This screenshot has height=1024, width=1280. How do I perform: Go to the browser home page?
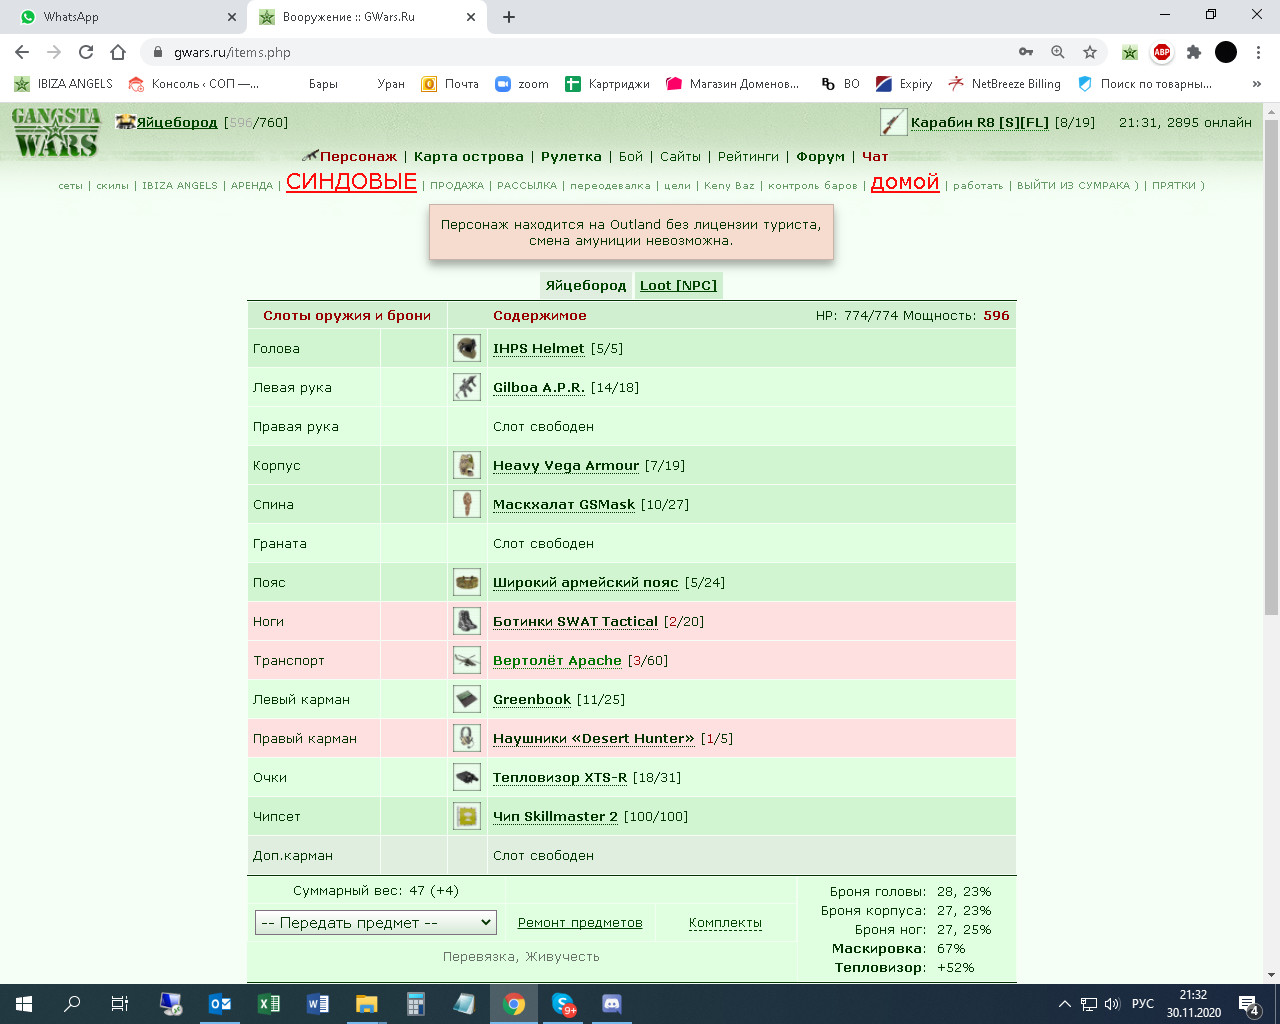118,52
